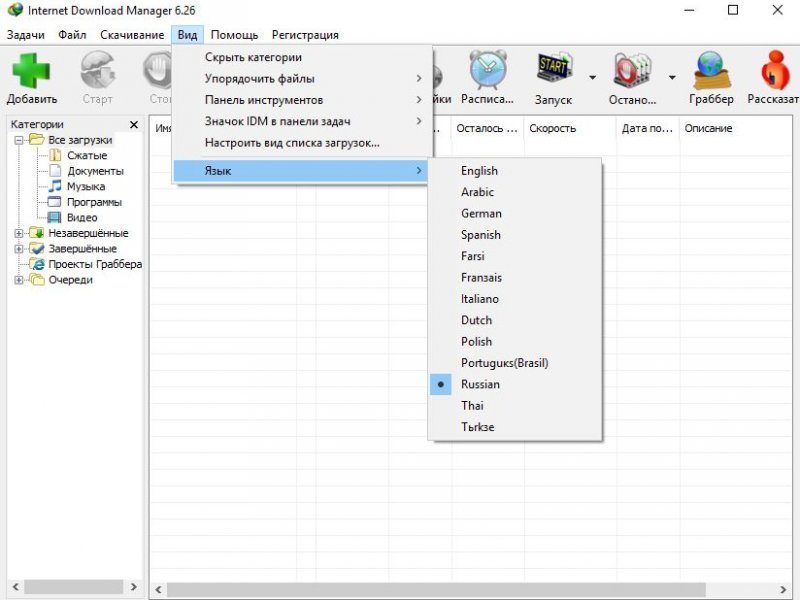The height and width of the screenshot is (600, 800).
Task: Switch language to English
Action: tap(515, 171)
